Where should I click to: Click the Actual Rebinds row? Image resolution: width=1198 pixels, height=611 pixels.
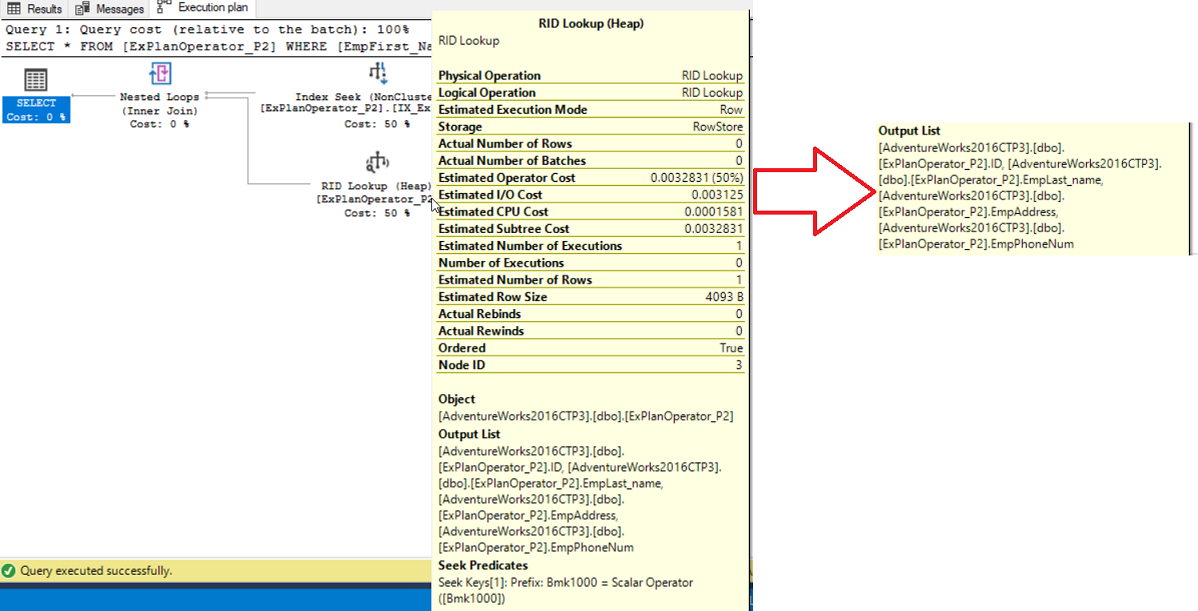[x=591, y=314]
